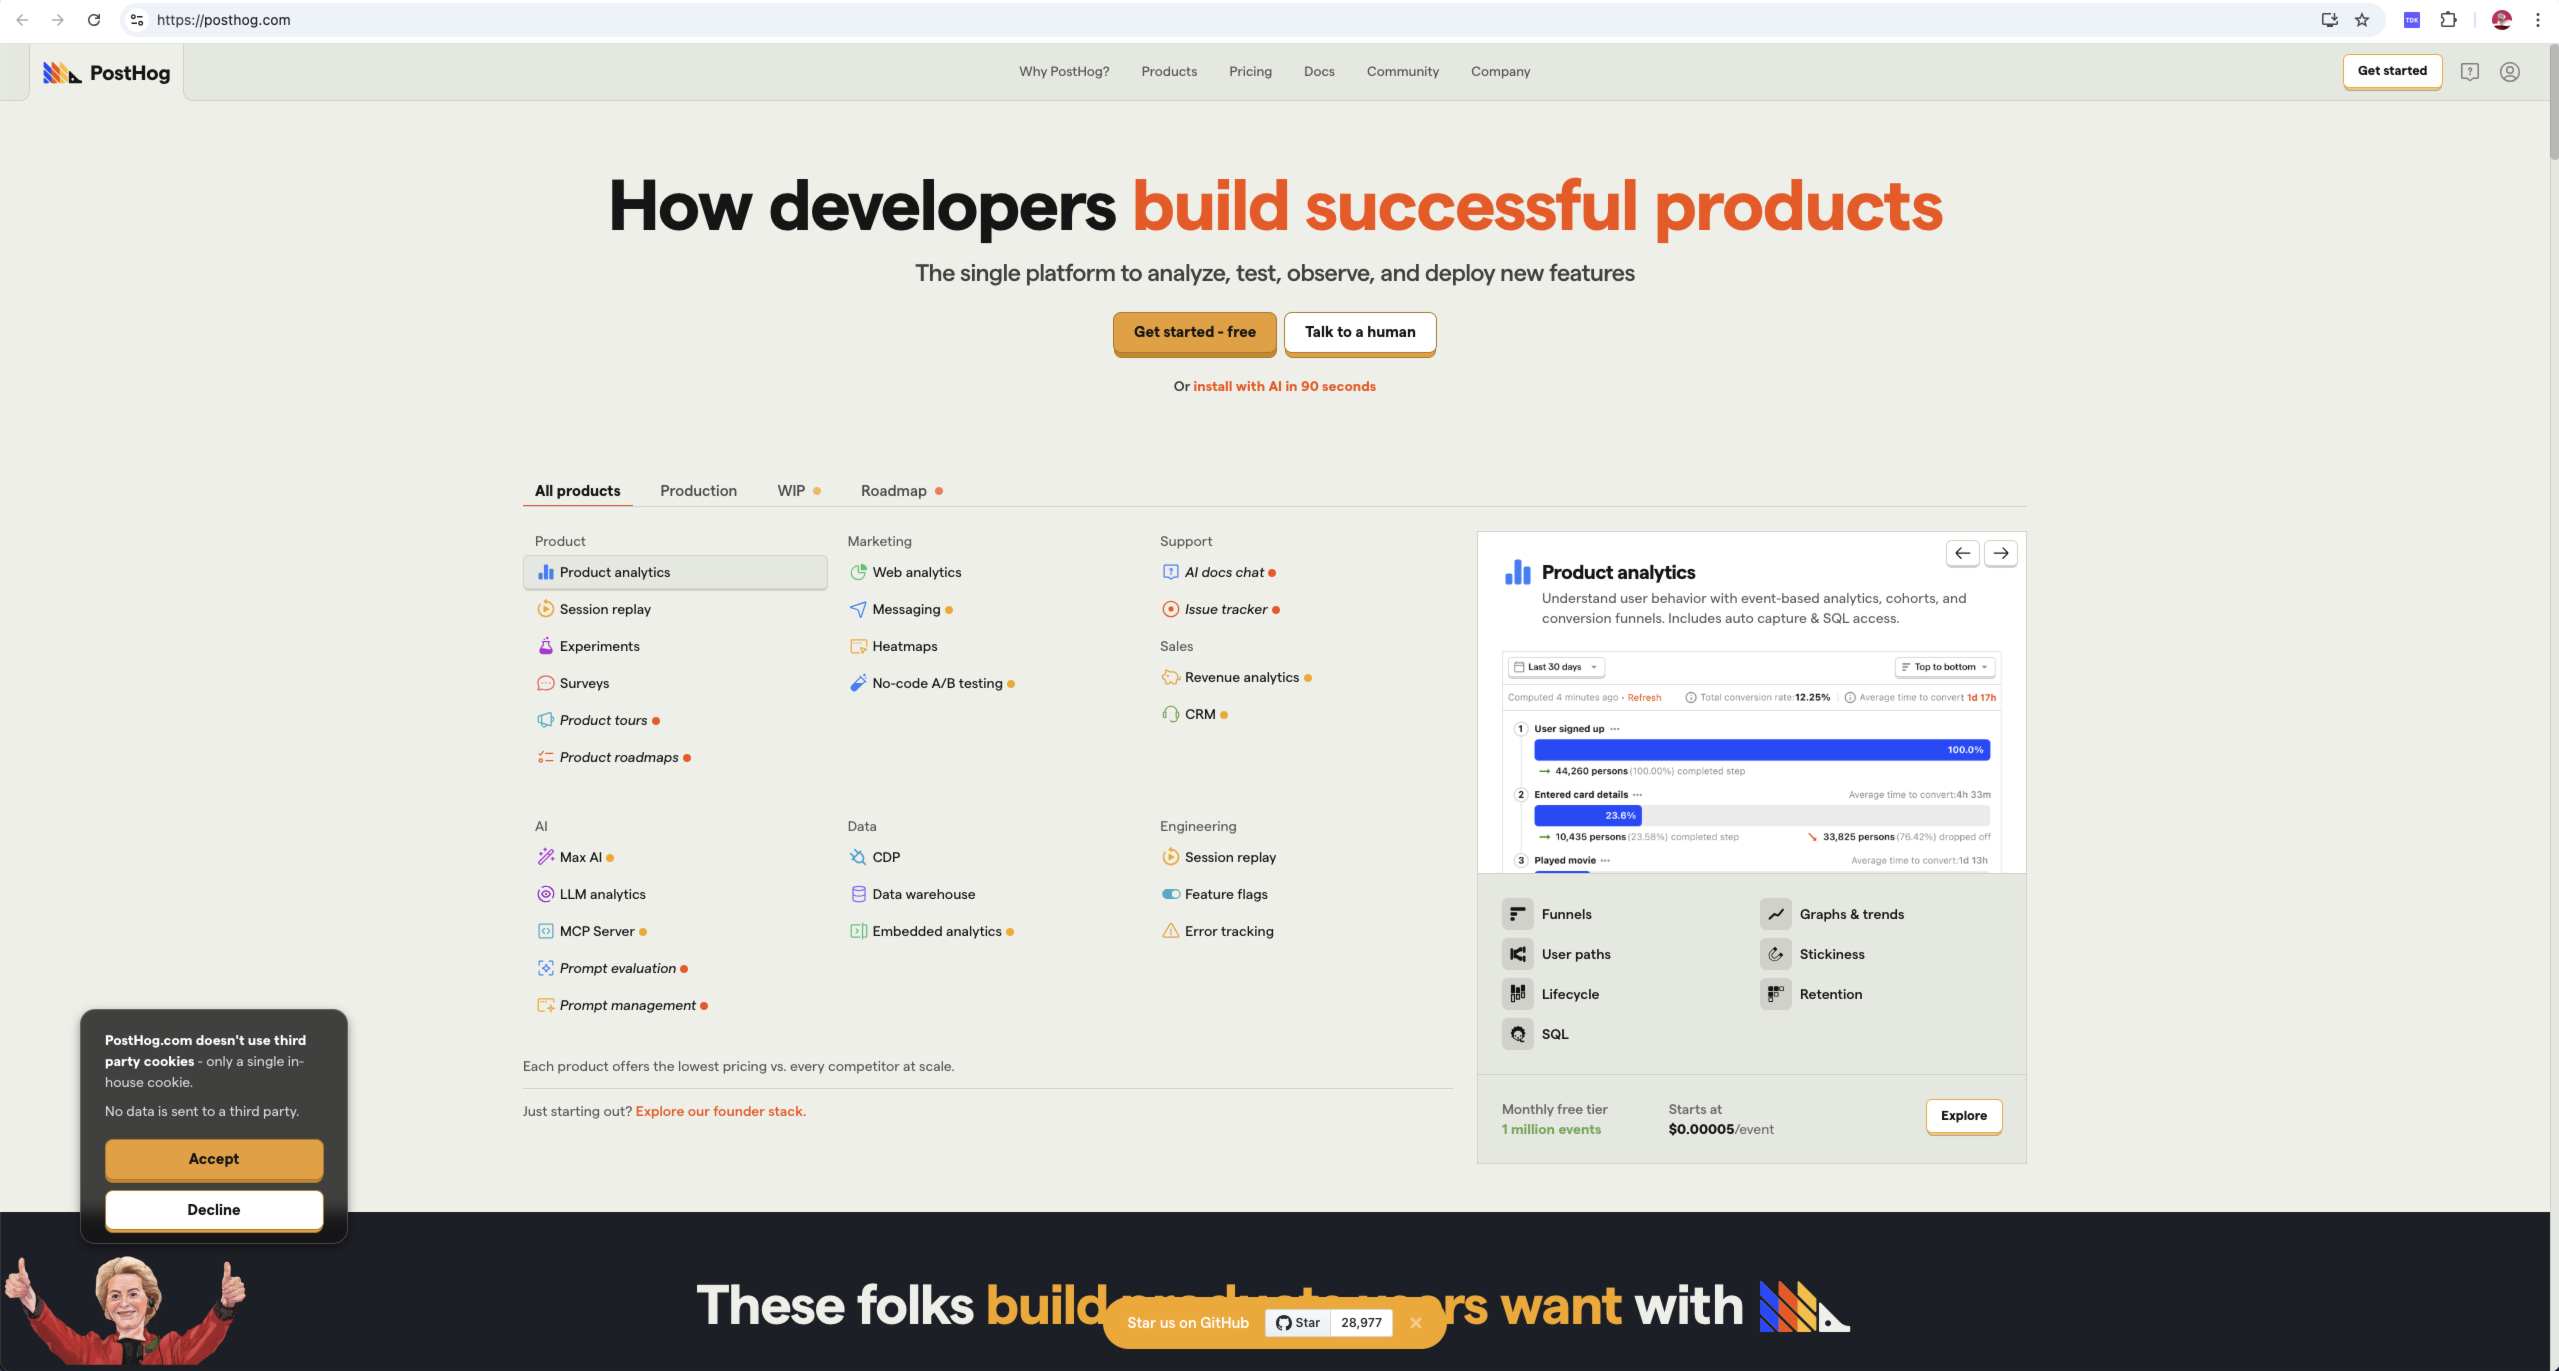Viewport: 2559px width, 1371px height.
Task: Click GitHub Star button in banner
Action: point(1297,1323)
